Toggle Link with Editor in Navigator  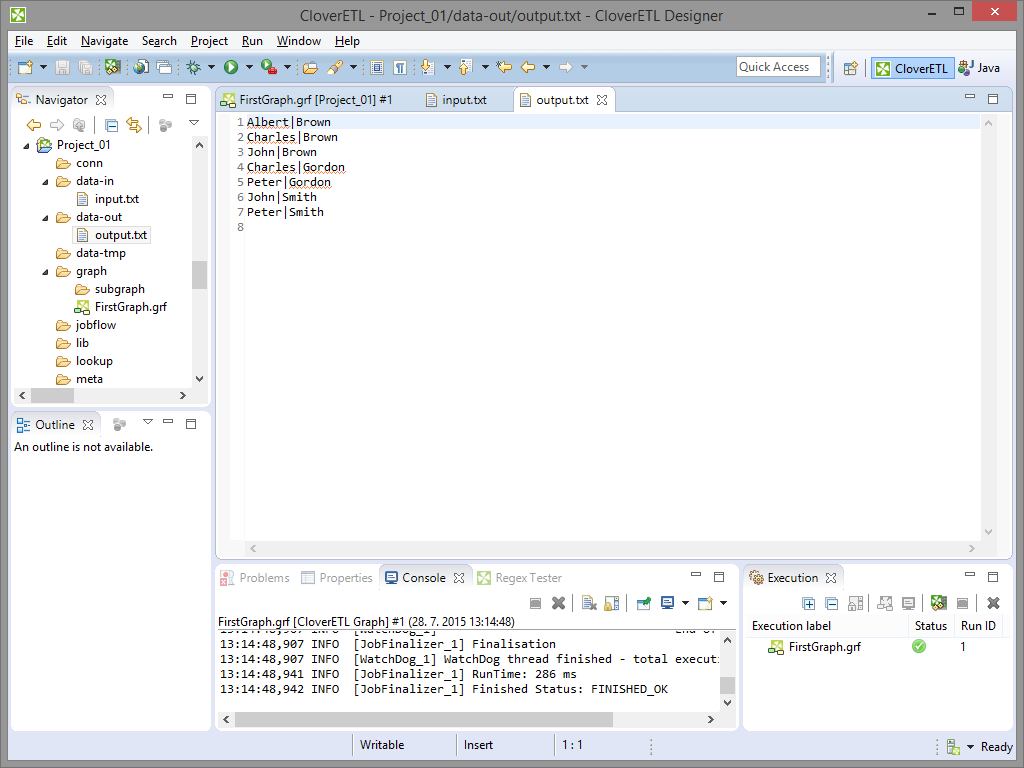(x=133, y=125)
